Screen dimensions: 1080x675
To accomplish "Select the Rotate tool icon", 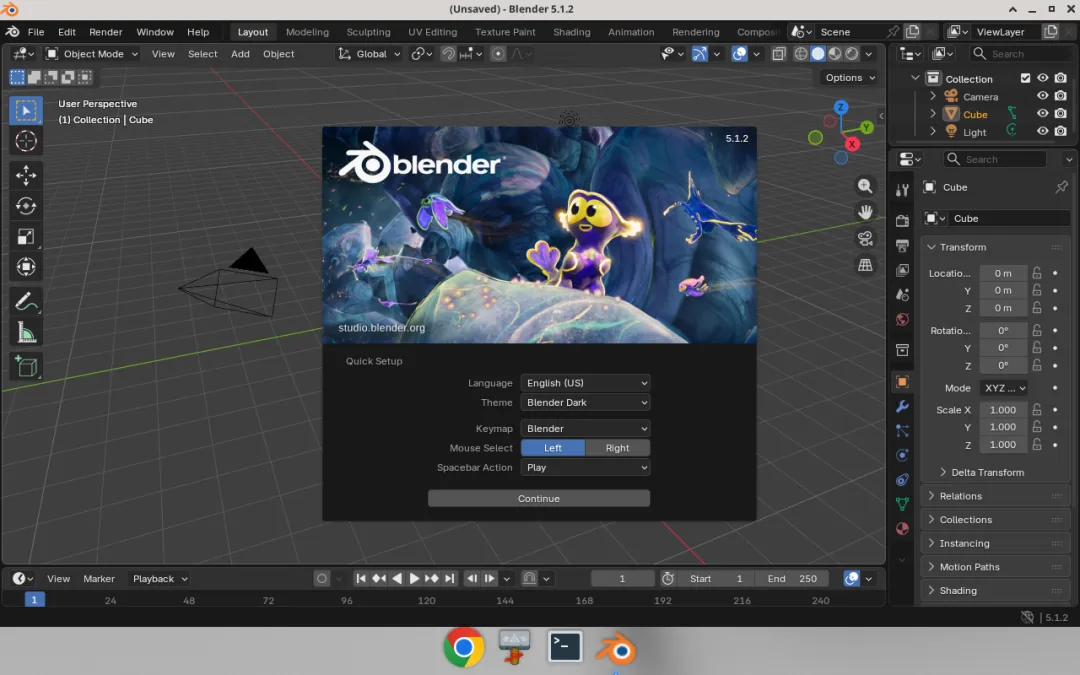I will click(26, 206).
